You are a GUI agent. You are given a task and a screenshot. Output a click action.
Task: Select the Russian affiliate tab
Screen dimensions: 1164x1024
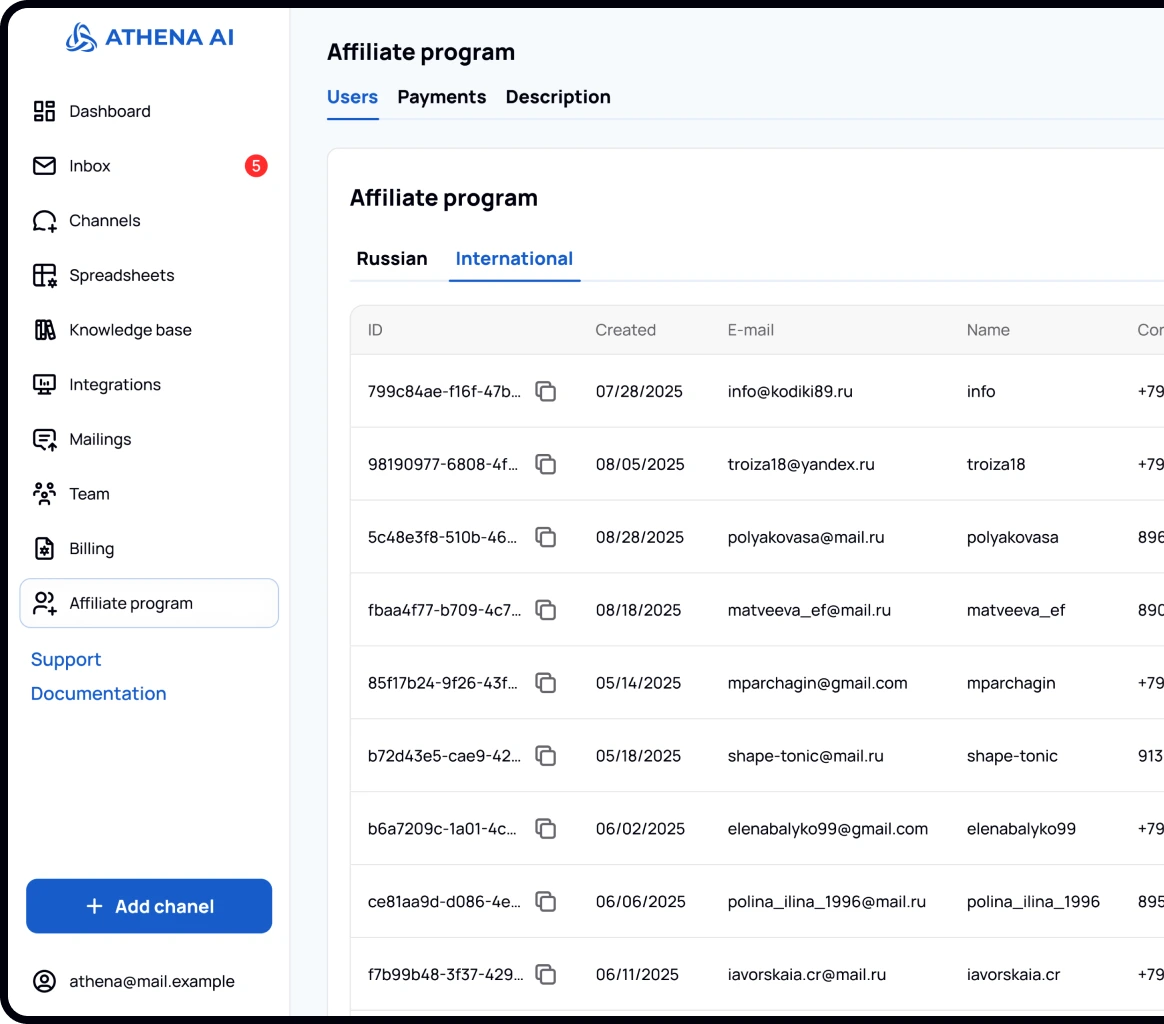[391, 259]
